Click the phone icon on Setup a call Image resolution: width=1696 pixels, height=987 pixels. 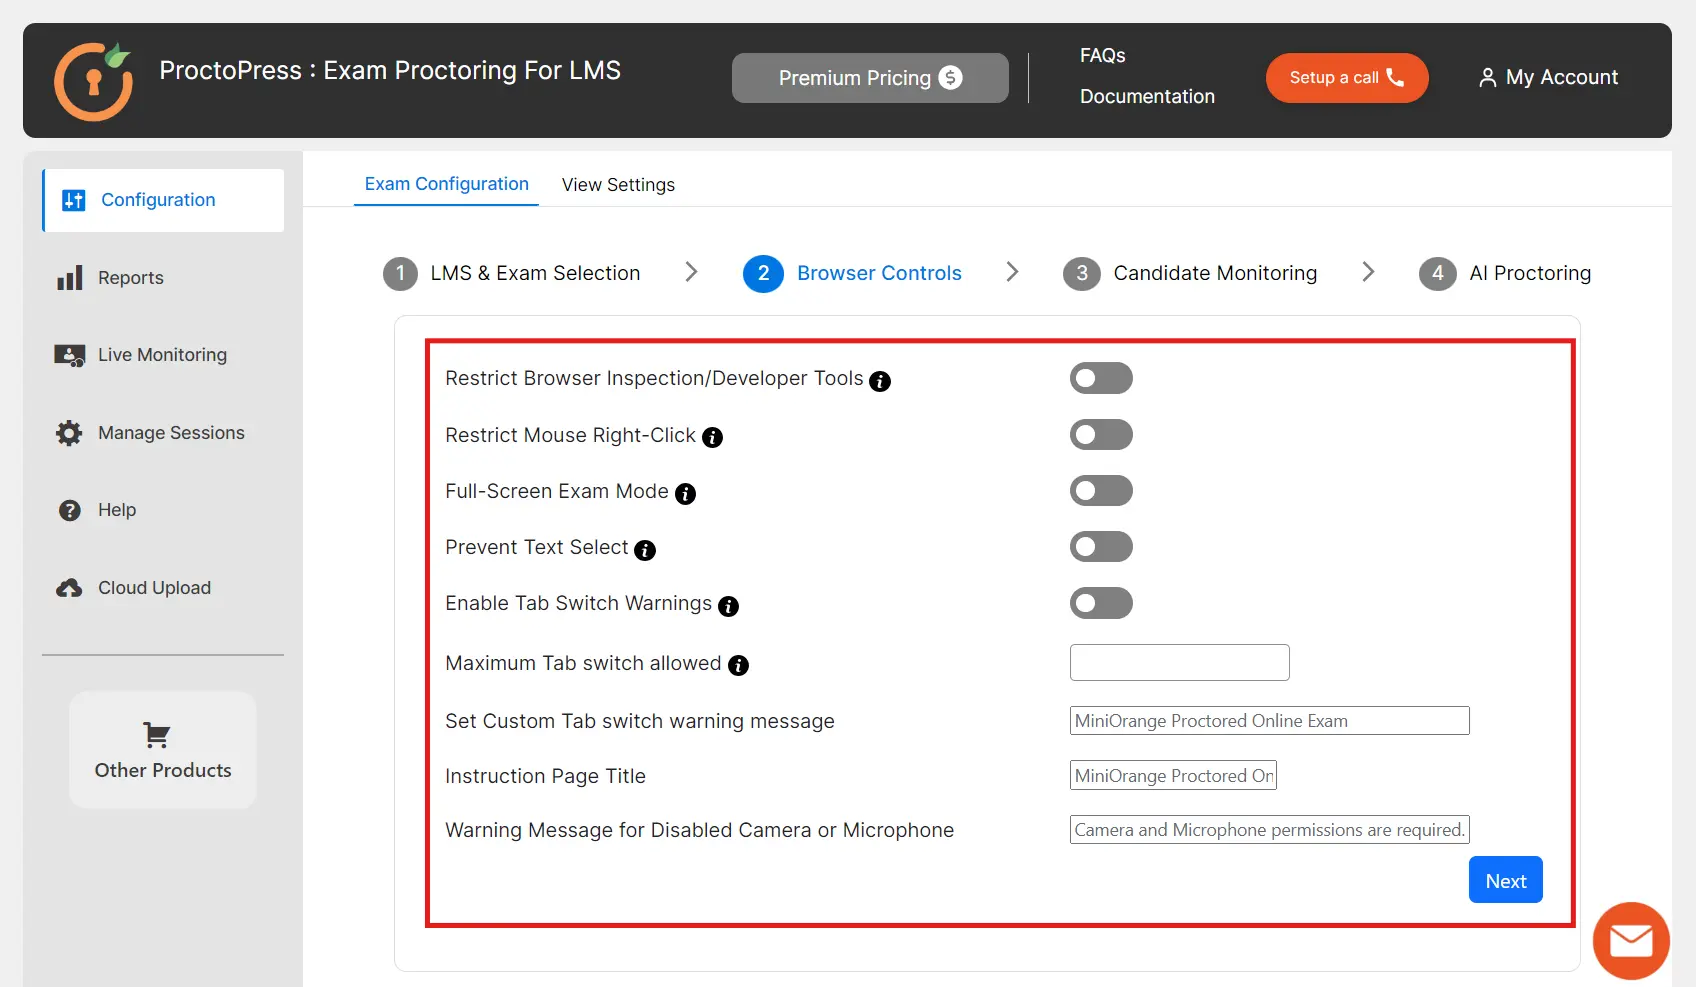tap(1395, 77)
